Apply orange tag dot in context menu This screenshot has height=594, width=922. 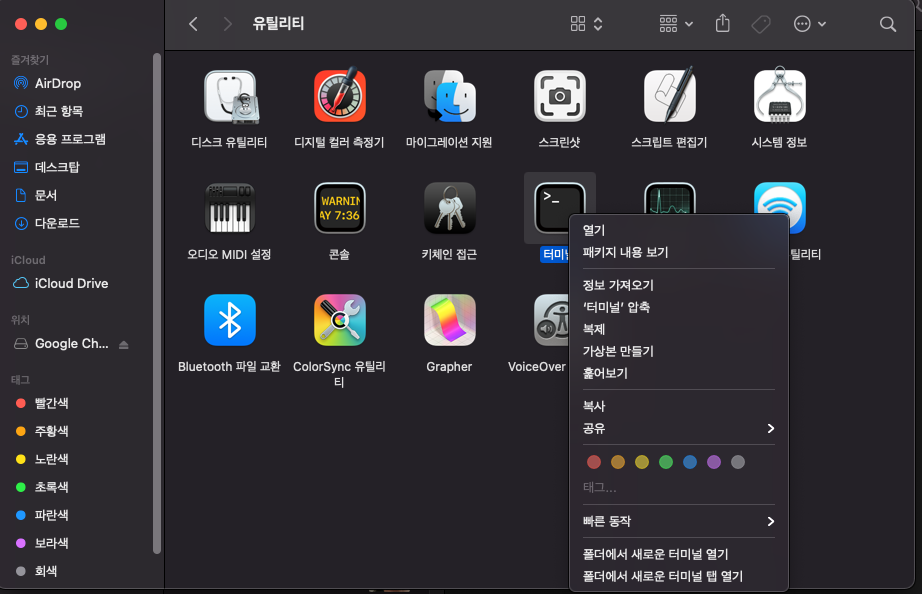coord(618,462)
